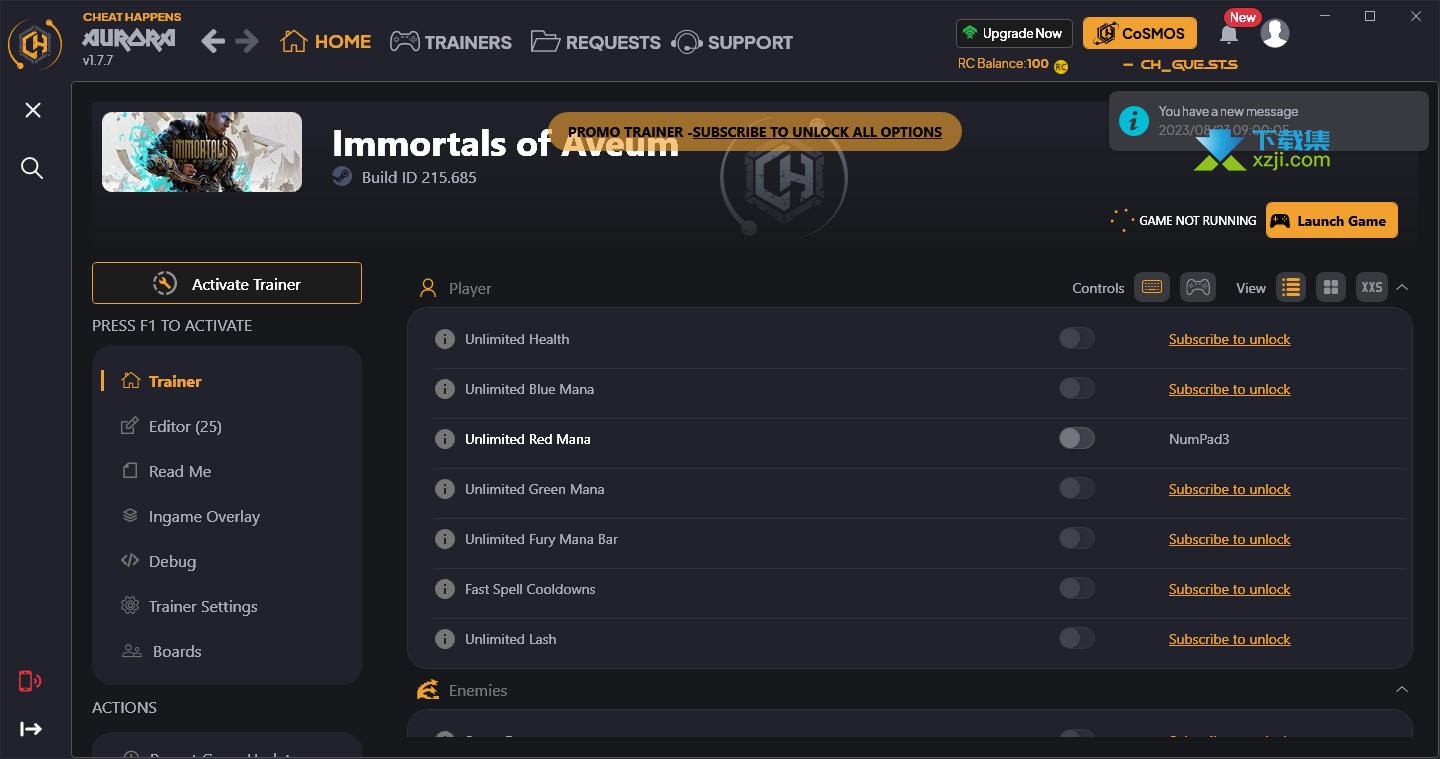Switch to XXS compact view
Screen dimensions: 1440x759
[x=1372, y=287]
